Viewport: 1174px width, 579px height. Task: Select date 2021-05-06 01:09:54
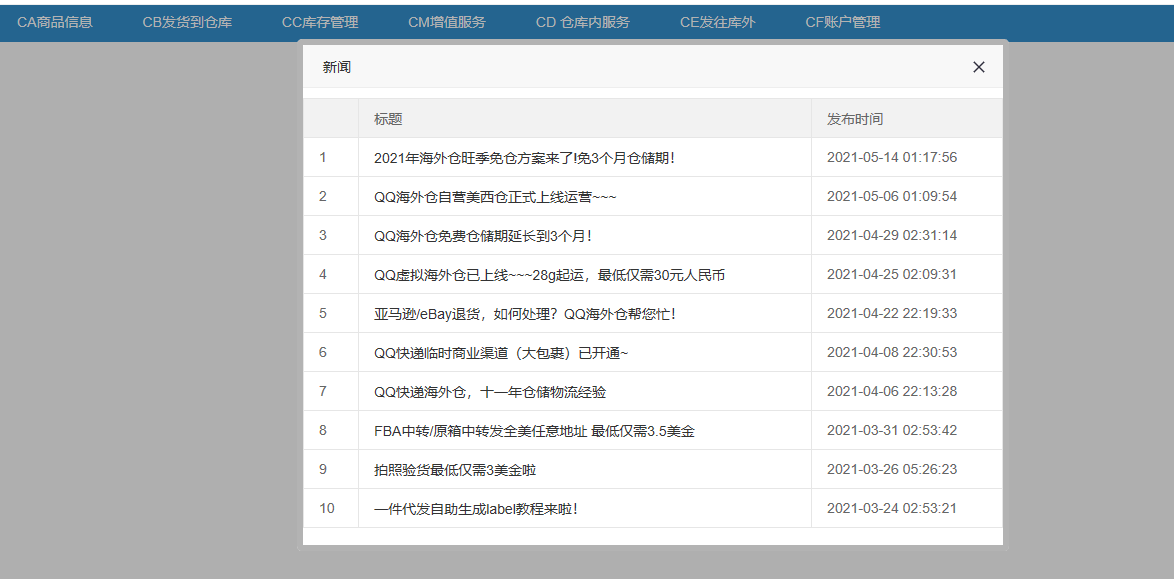pos(892,196)
